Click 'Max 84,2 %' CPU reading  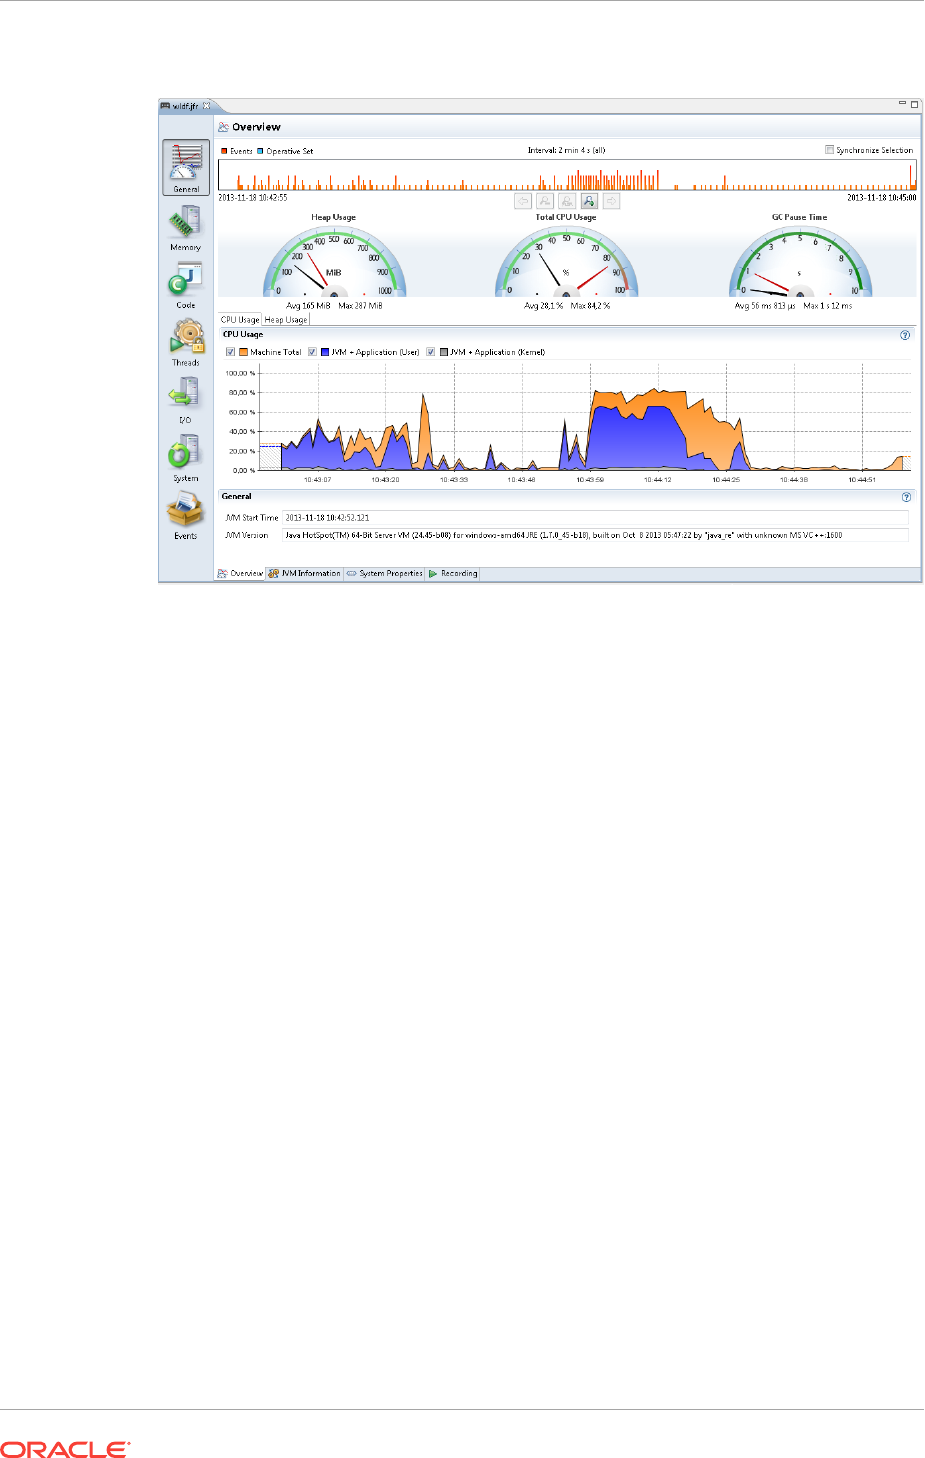590,306
